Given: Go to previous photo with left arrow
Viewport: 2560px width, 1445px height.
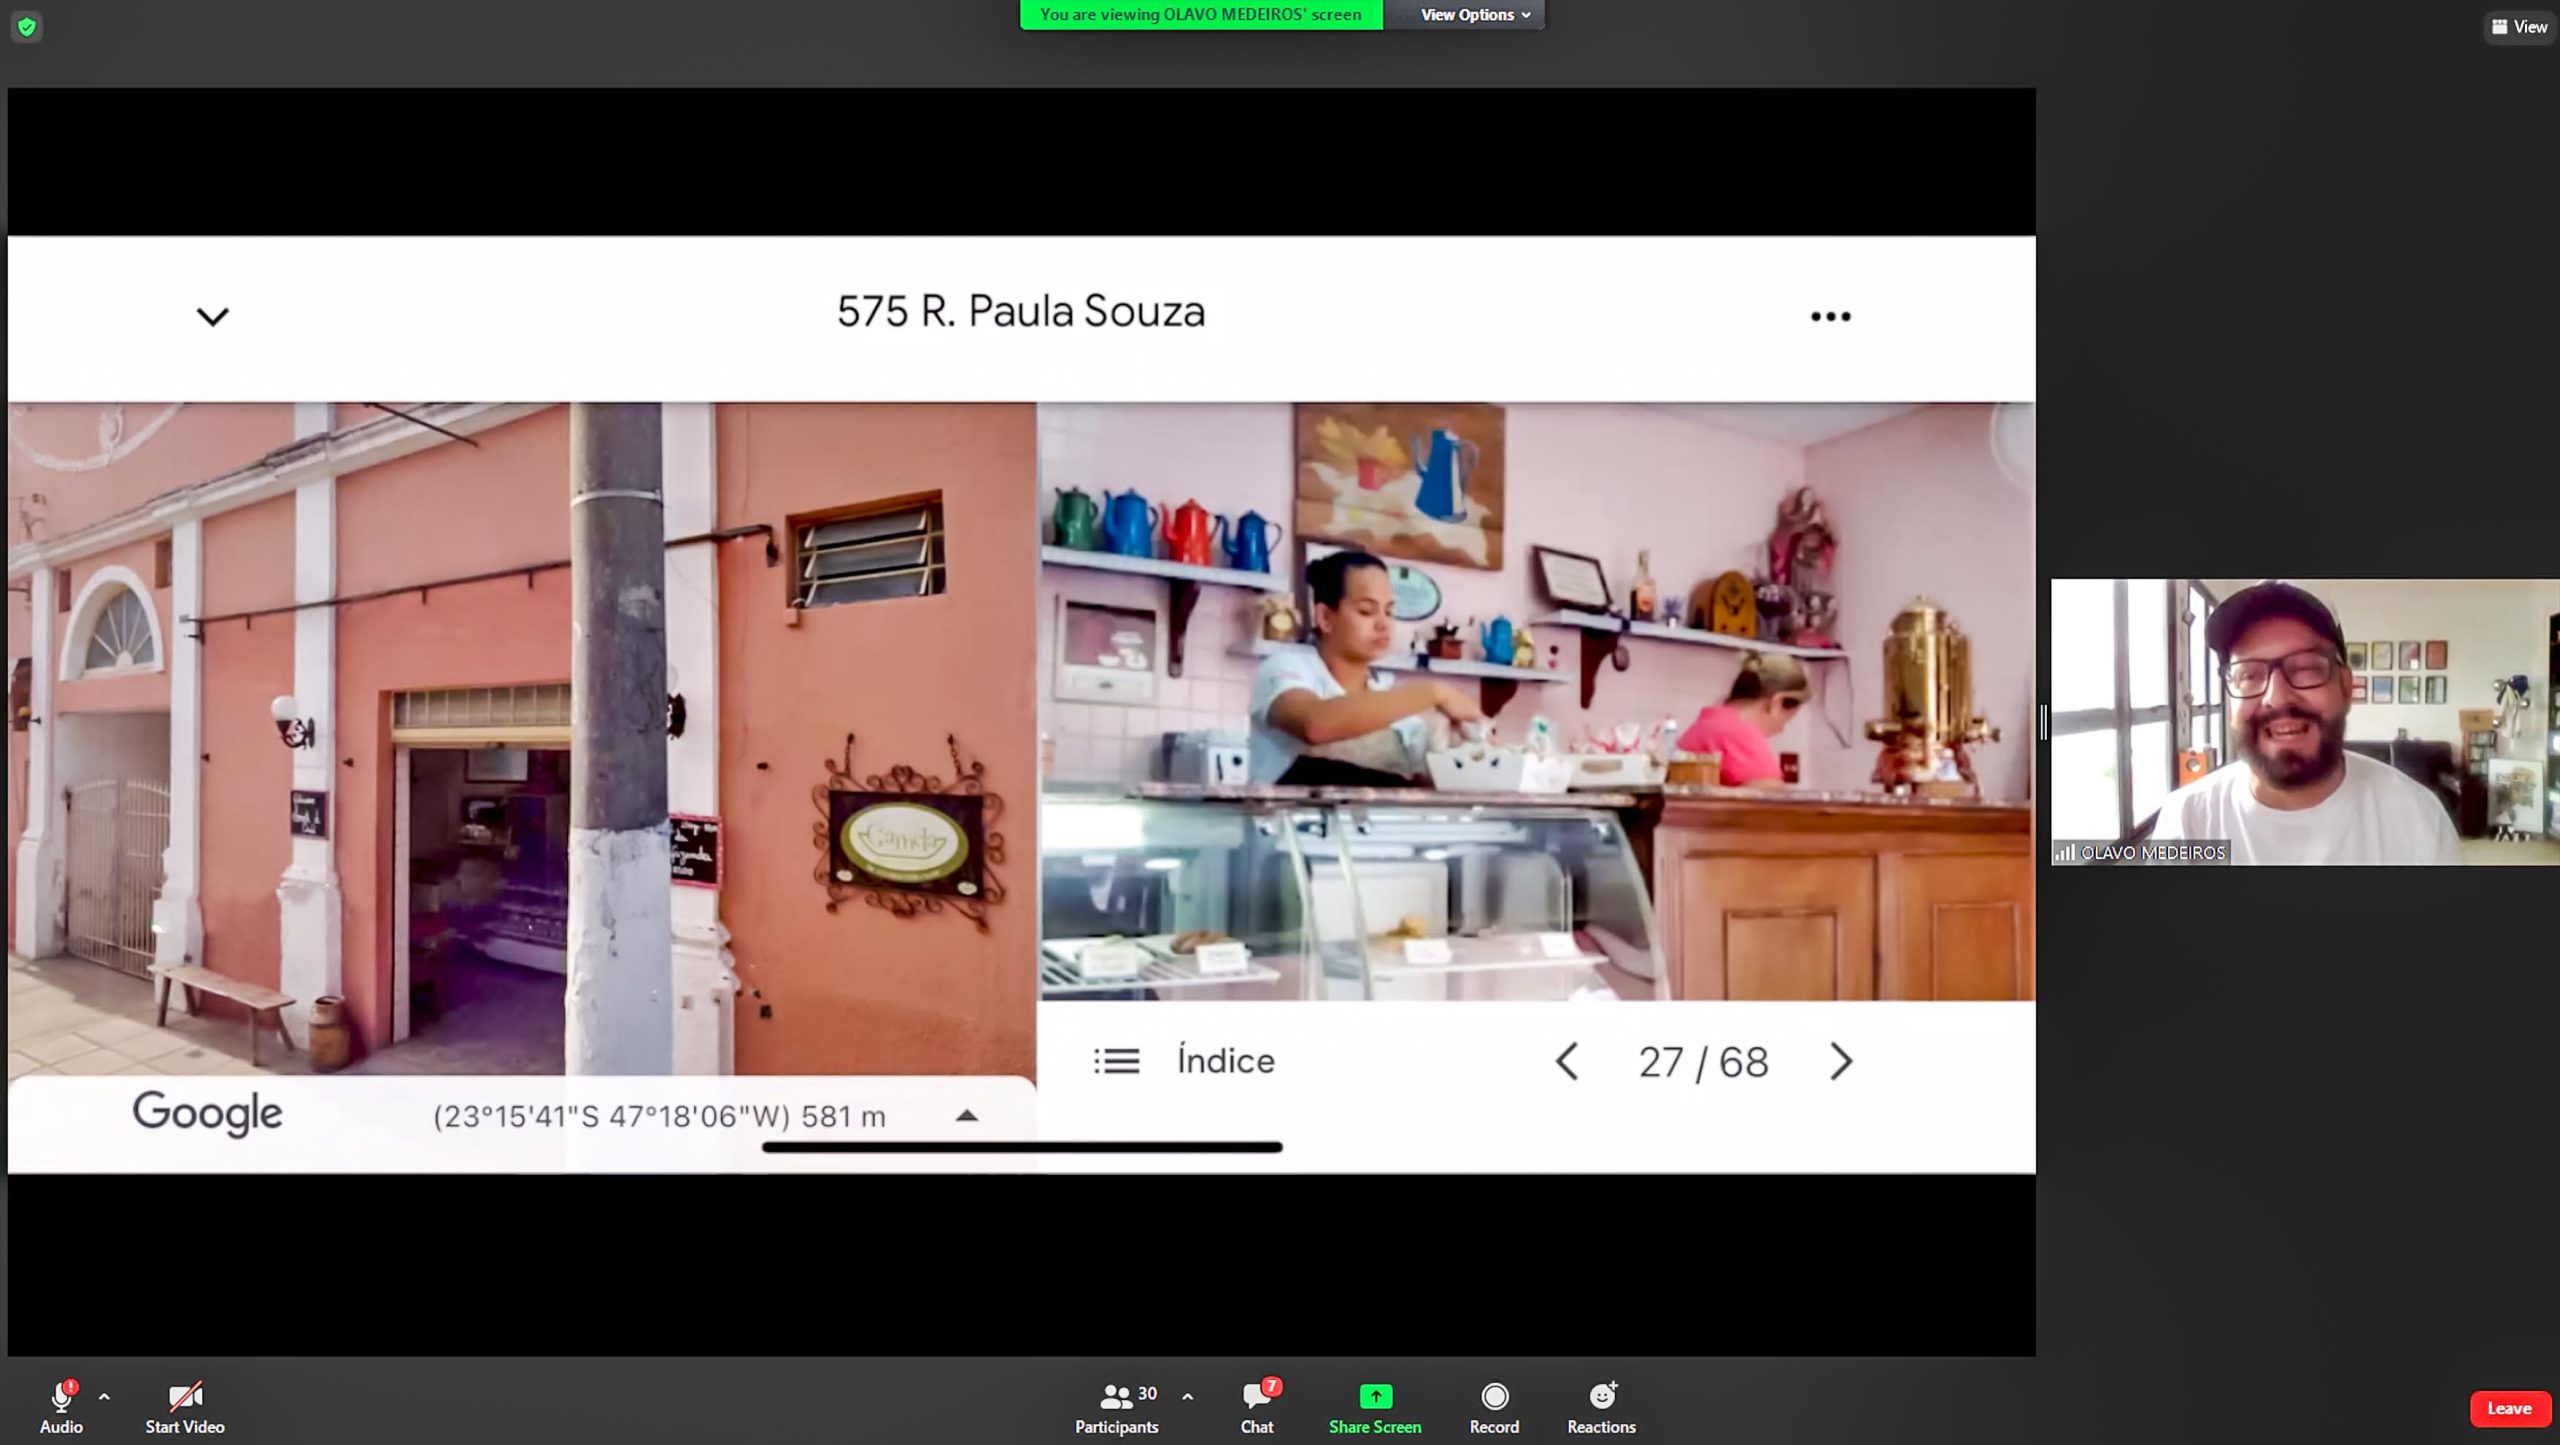Looking at the screenshot, I should (x=1567, y=1061).
